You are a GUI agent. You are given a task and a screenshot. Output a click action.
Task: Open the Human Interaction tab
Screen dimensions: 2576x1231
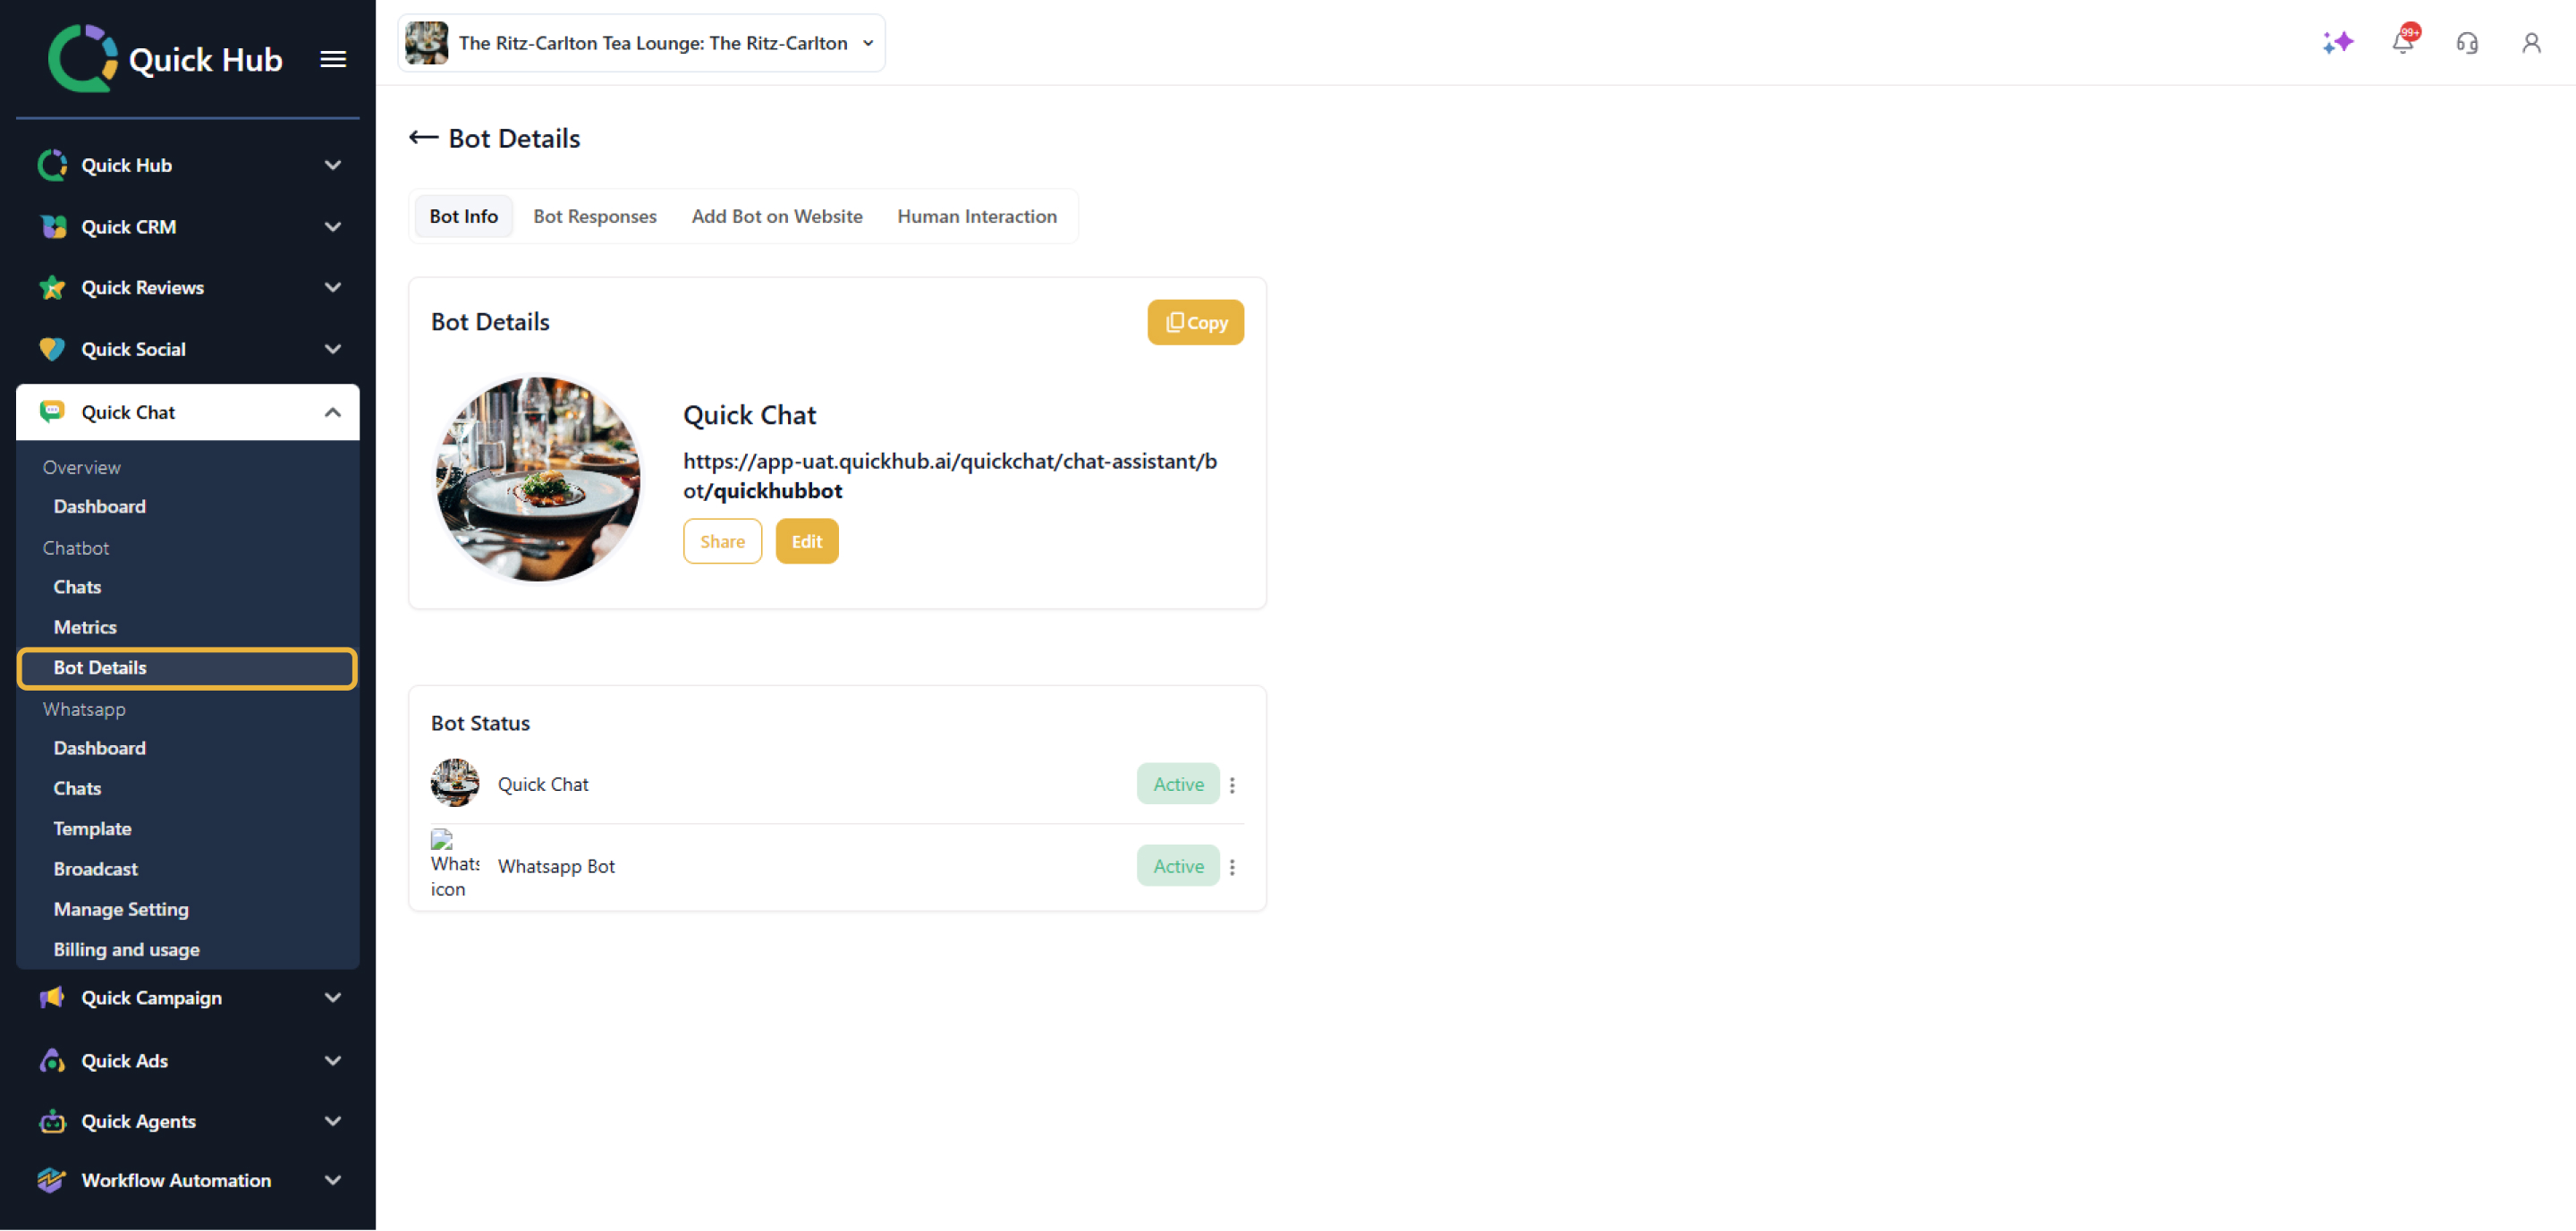(x=976, y=216)
